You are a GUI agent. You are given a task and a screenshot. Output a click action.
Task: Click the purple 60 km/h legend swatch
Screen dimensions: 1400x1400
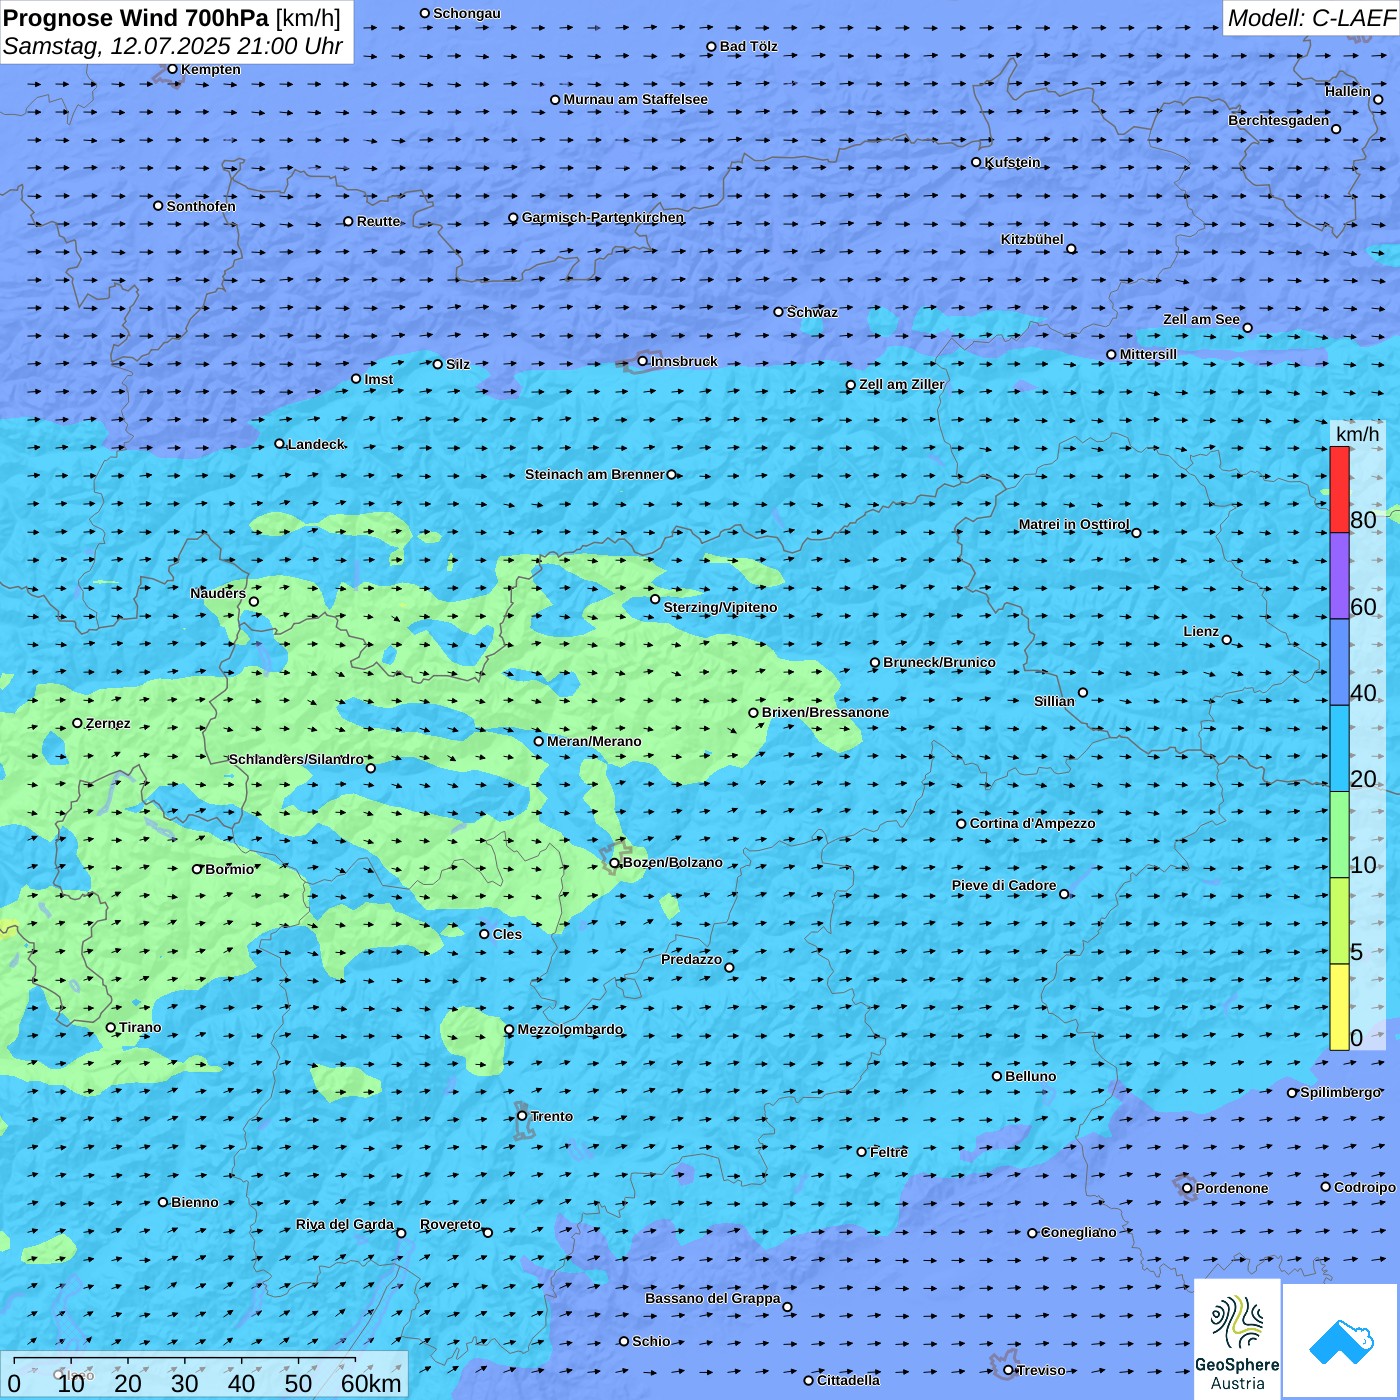(x=1339, y=576)
